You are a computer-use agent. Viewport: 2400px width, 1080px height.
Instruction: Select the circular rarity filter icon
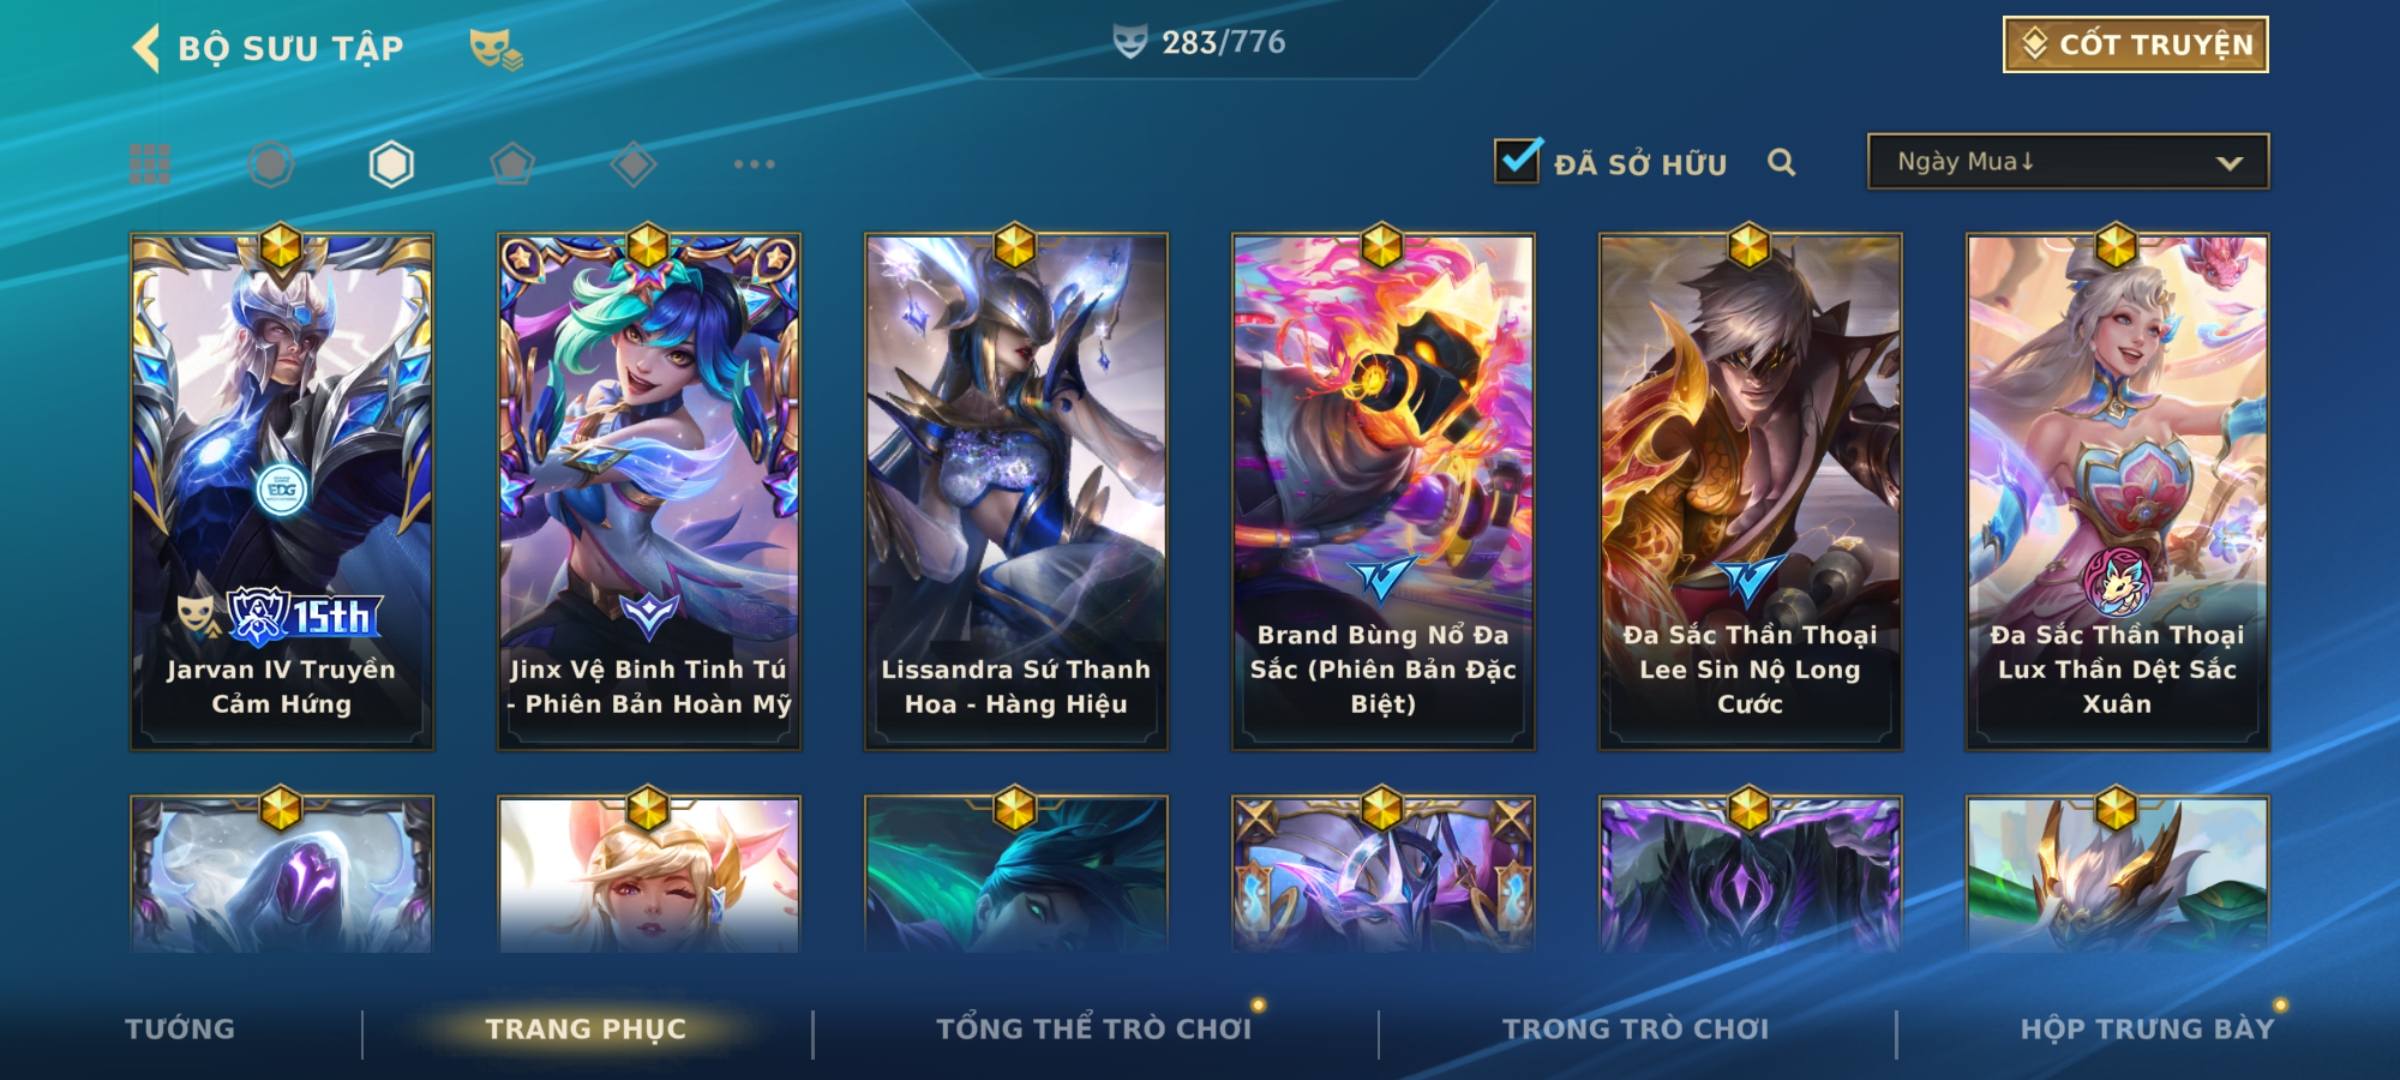[271, 164]
